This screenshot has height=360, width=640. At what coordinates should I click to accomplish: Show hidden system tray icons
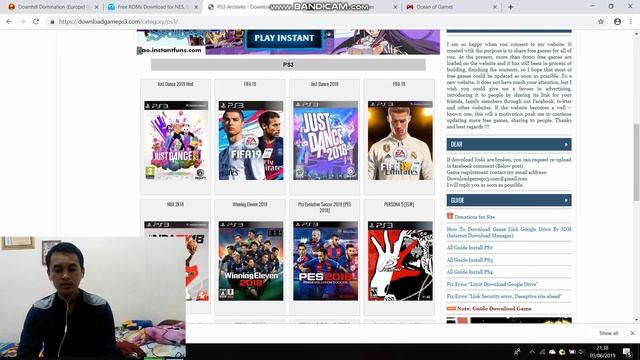[x=532, y=352]
